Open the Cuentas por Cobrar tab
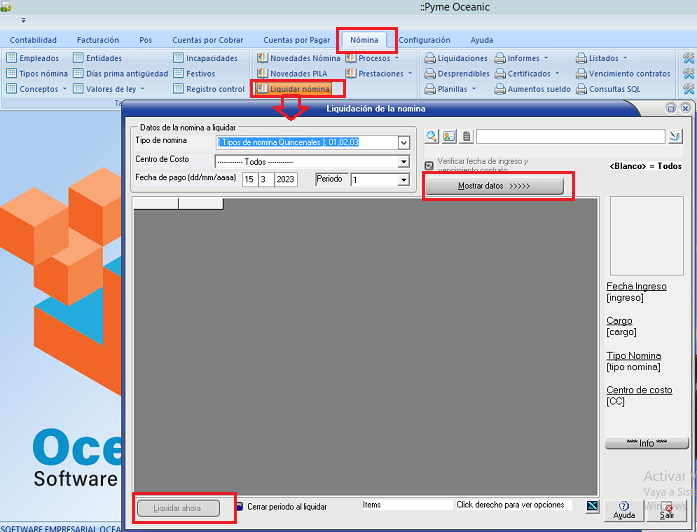 click(x=207, y=40)
